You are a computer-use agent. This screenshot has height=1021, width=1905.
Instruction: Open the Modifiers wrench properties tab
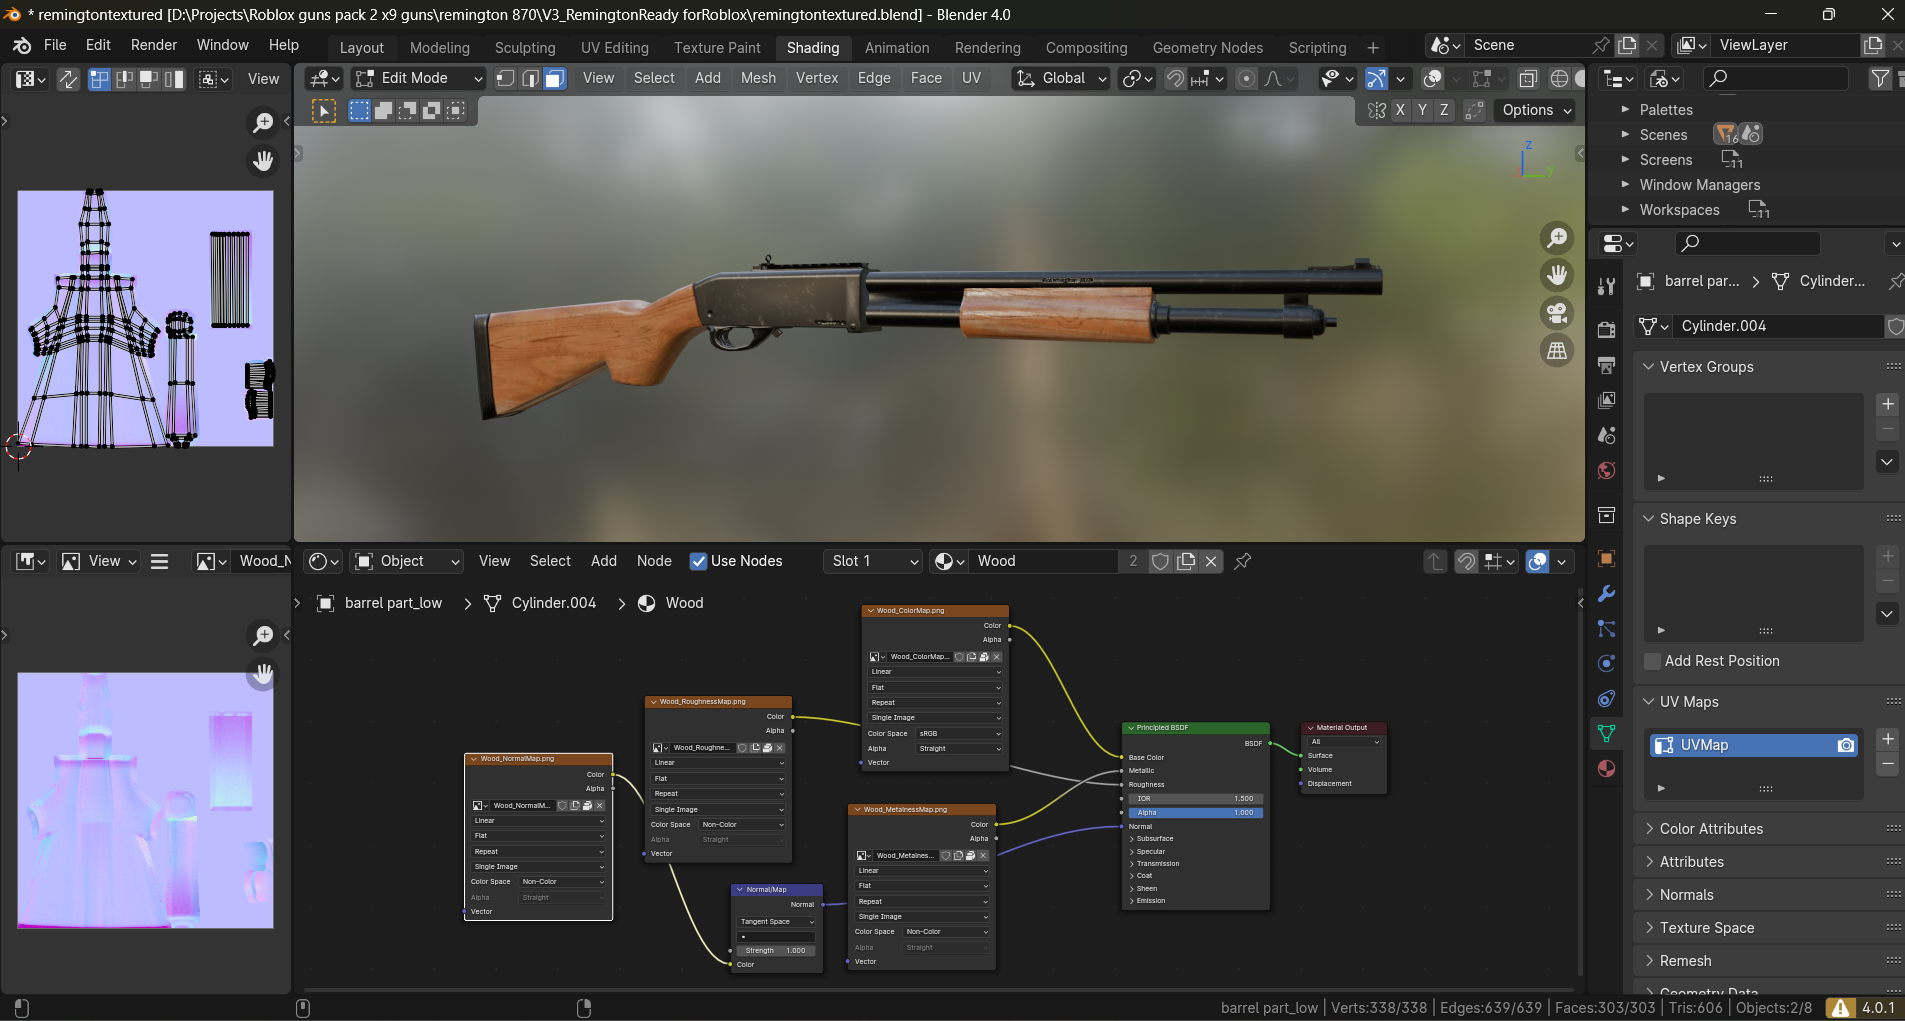tap(1607, 594)
